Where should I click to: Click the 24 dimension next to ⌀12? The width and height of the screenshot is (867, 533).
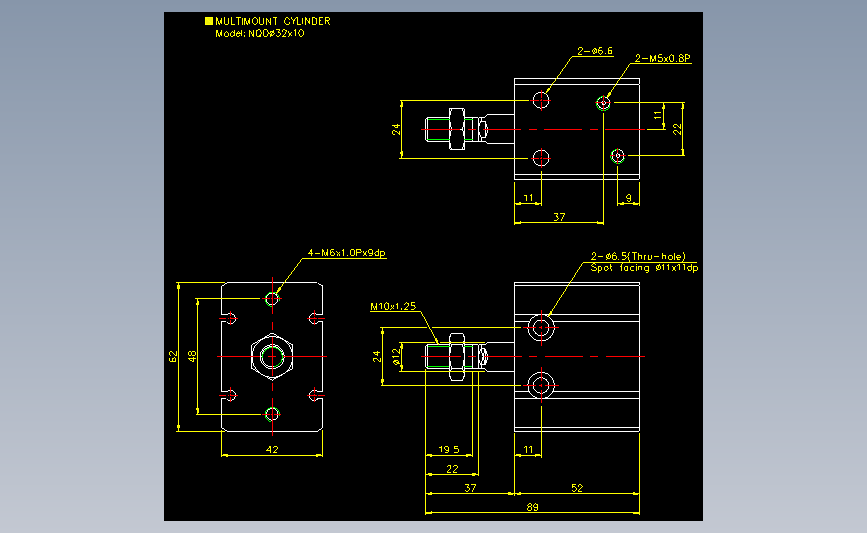click(377, 357)
